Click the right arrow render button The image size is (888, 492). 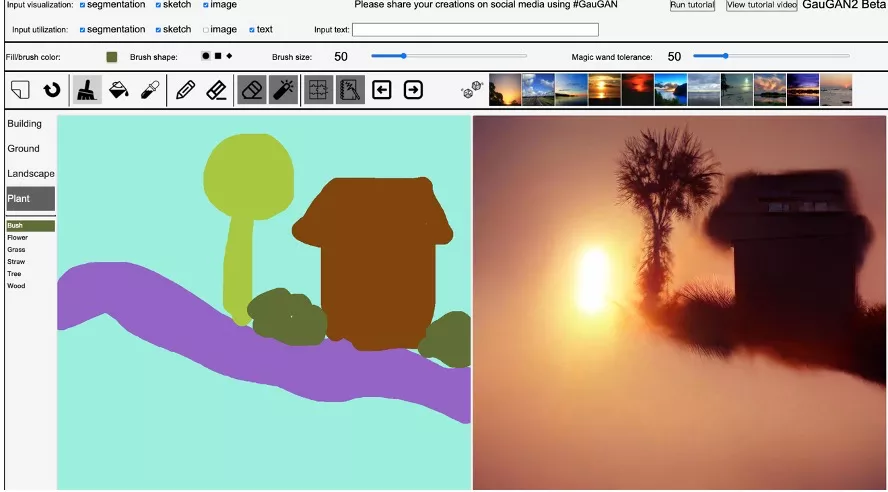pyautogui.click(x=413, y=90)
